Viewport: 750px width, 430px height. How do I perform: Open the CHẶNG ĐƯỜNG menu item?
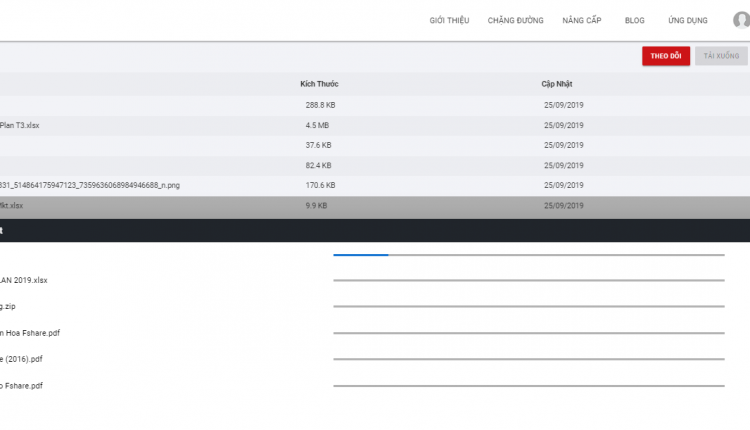pos(515,21)
